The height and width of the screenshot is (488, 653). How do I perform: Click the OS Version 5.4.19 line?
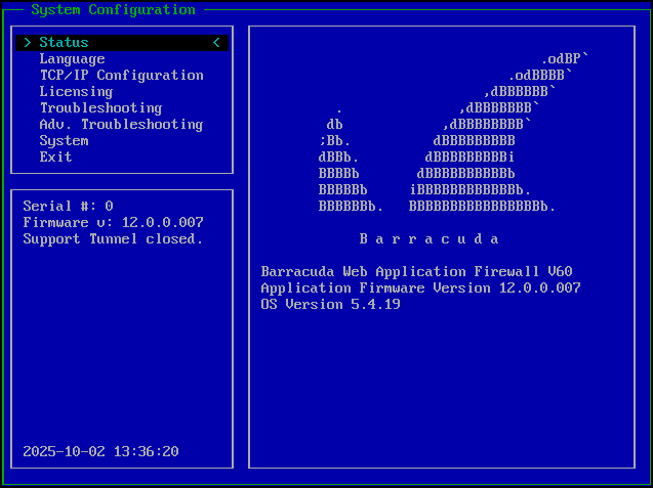coord(330,304)
